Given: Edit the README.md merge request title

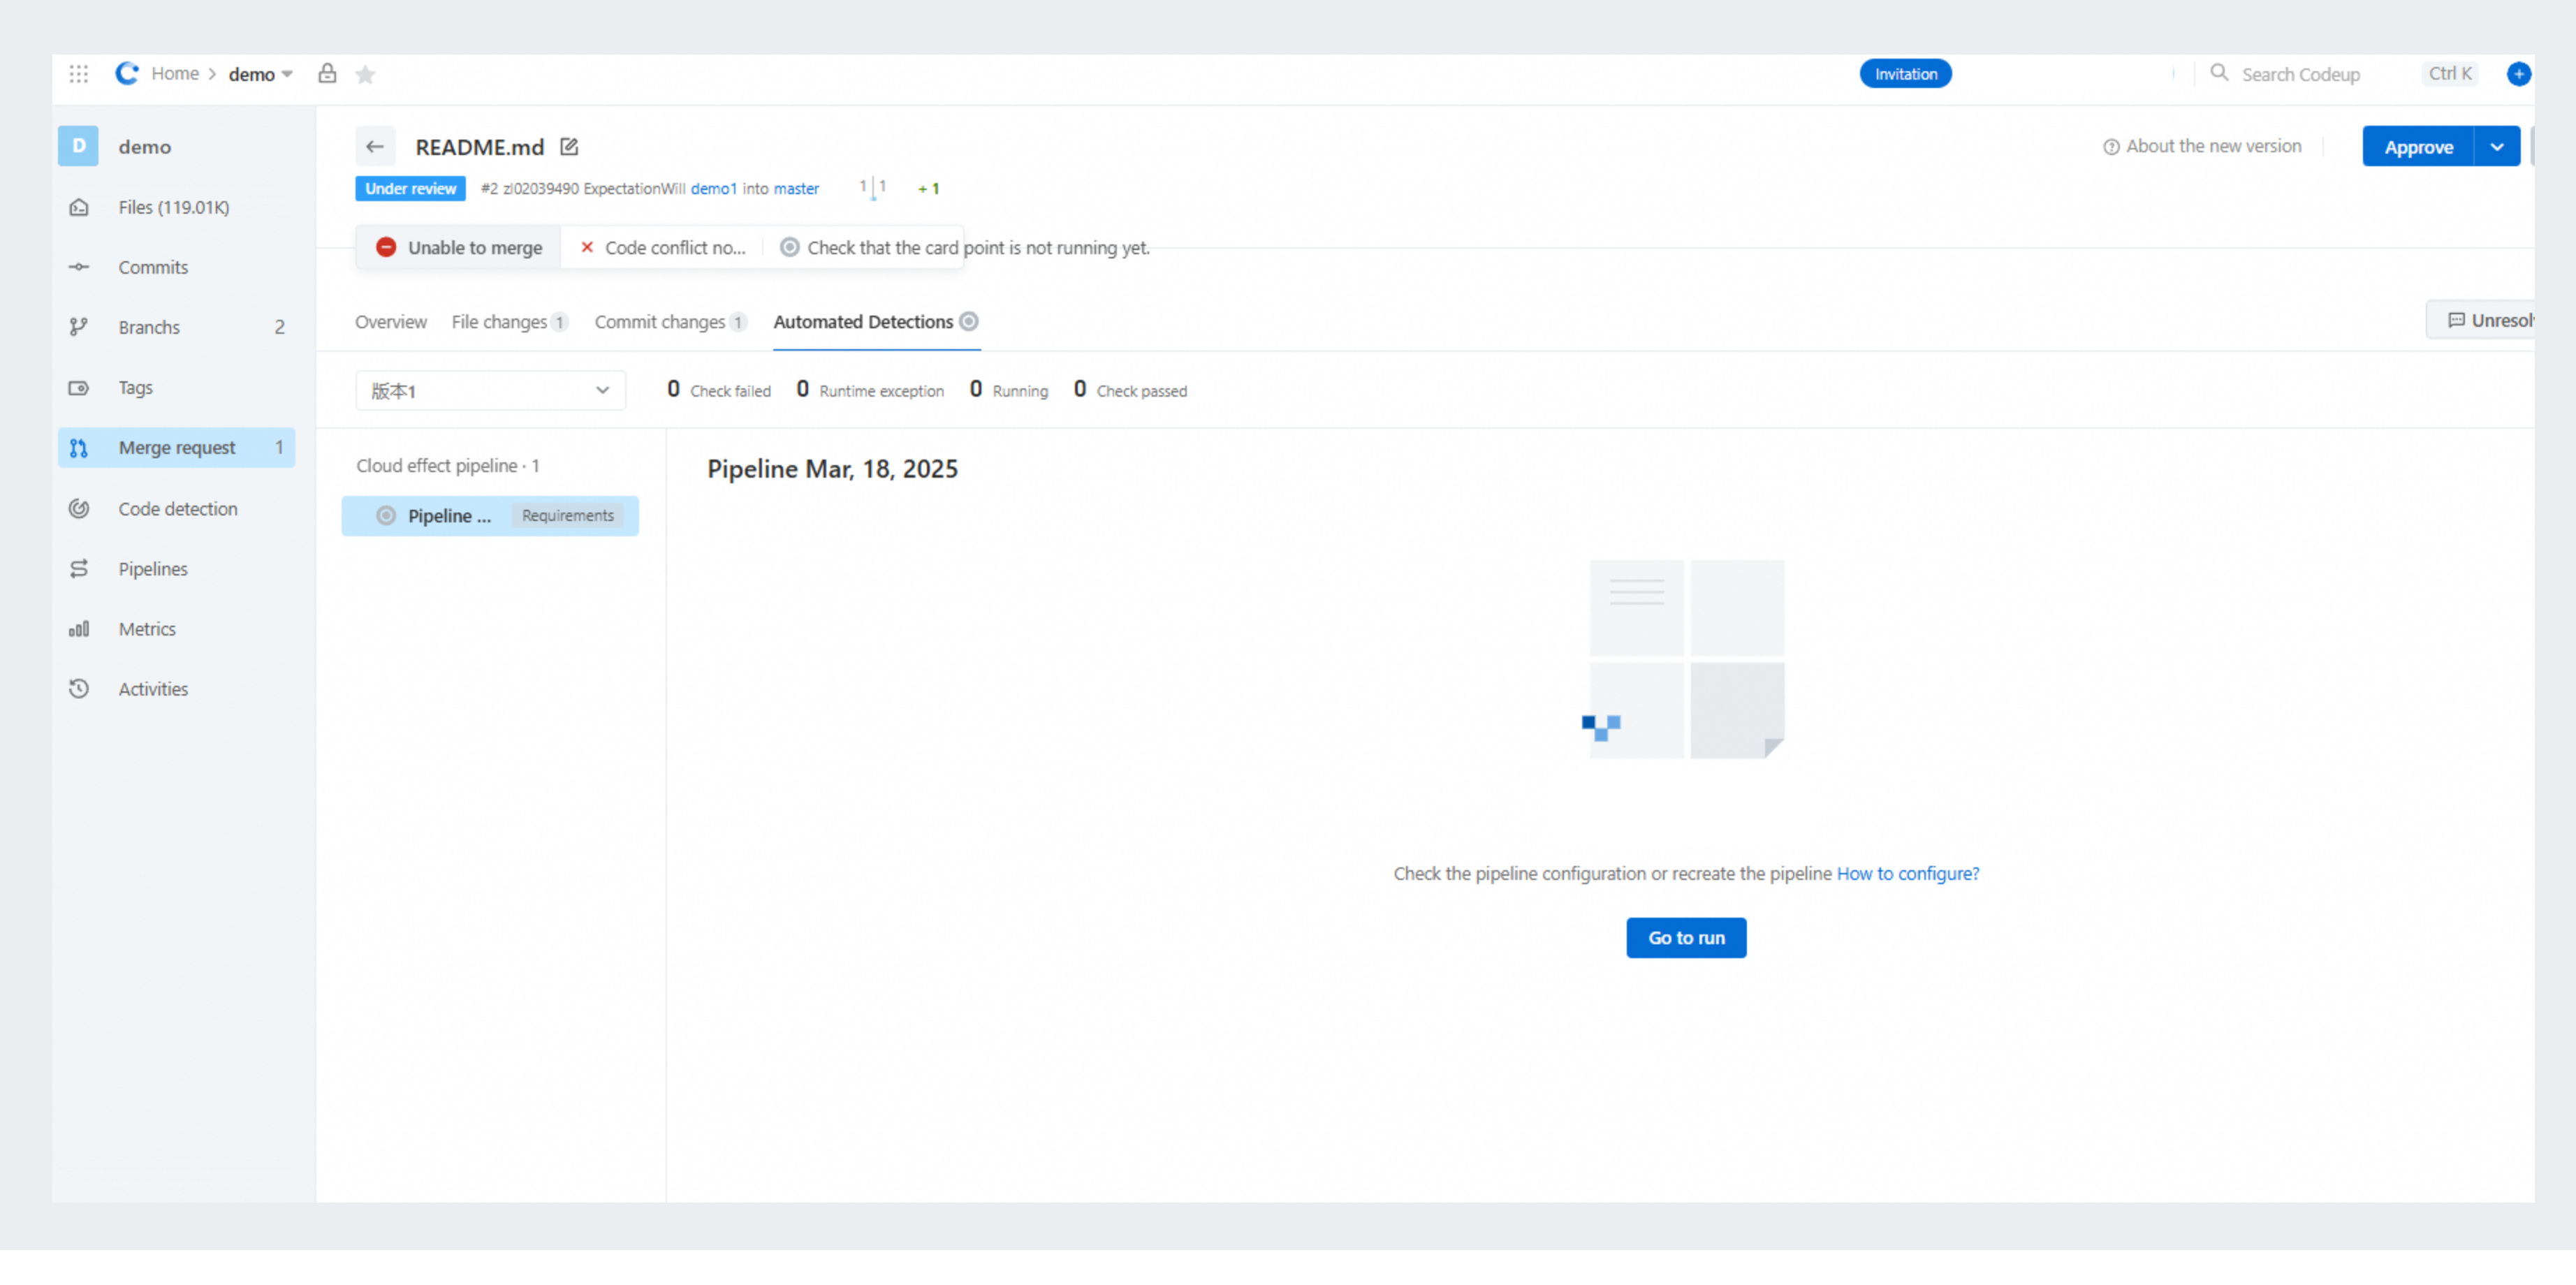Looking at the screenshot, I should tap(569, 147).
